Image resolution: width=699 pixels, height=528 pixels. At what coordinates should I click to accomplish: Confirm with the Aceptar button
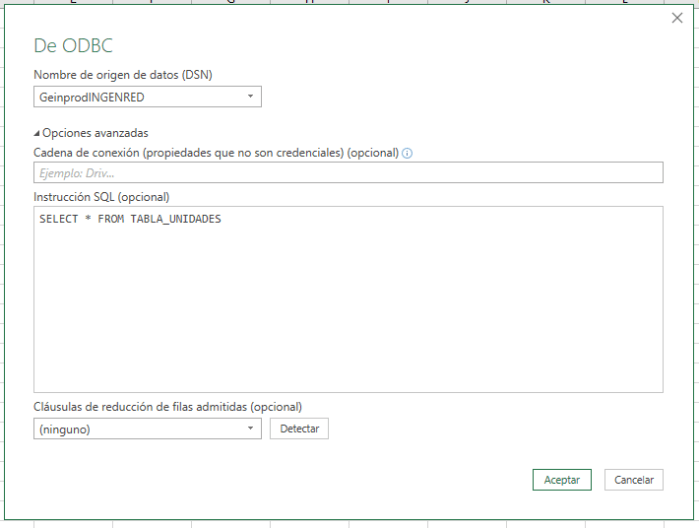(x=562, y=480)
